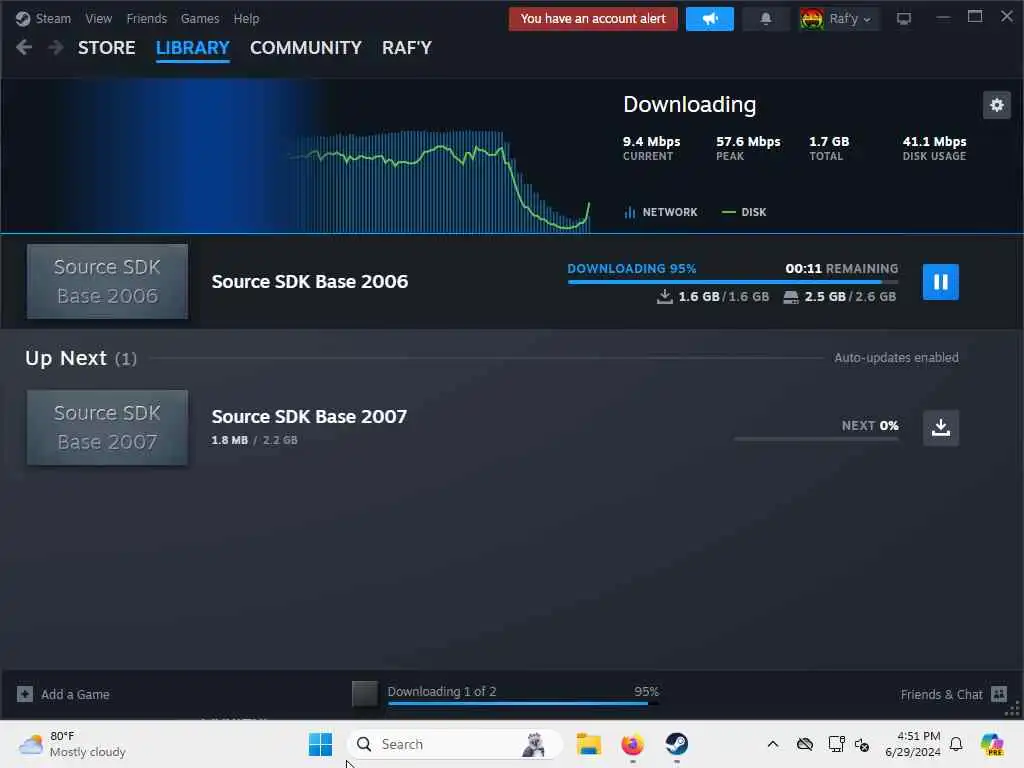Image resolution: width=1024 pixels, height=768 pixels.
Task: Click the '00:11 REMAINING' text
Action: pos(841,268)
